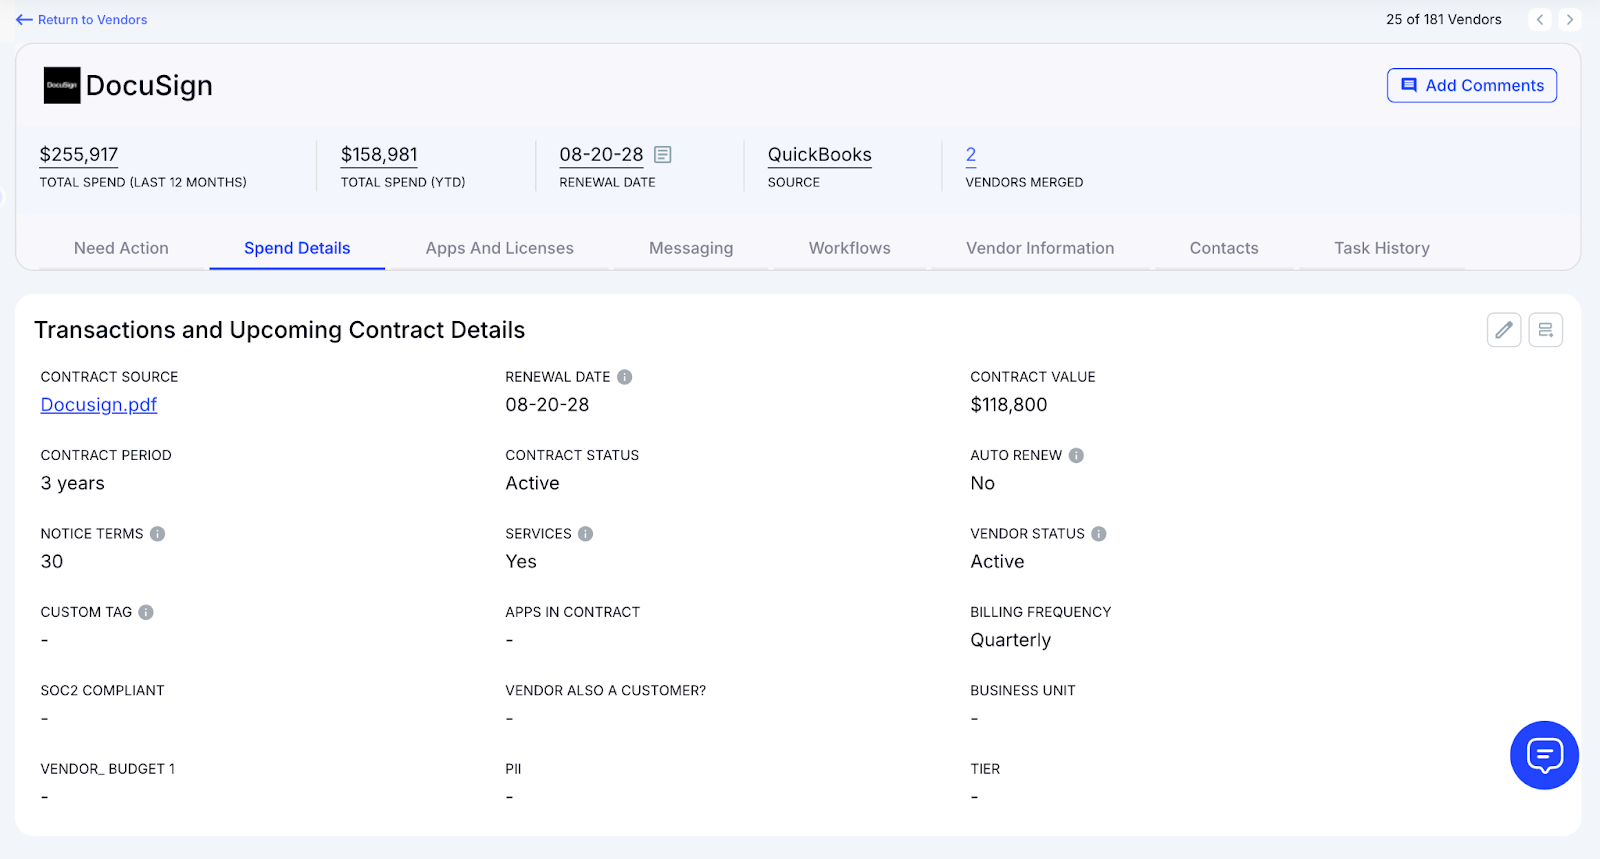Click the 3 years contract period value
Screen dimensions: 1600x859
coord(72,483)
